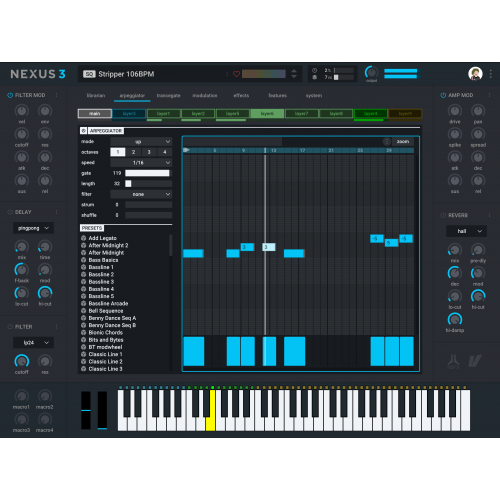Click the macro1 knob
The height and width of the screenshot is (500, 500).
click(x=22, y=396)
